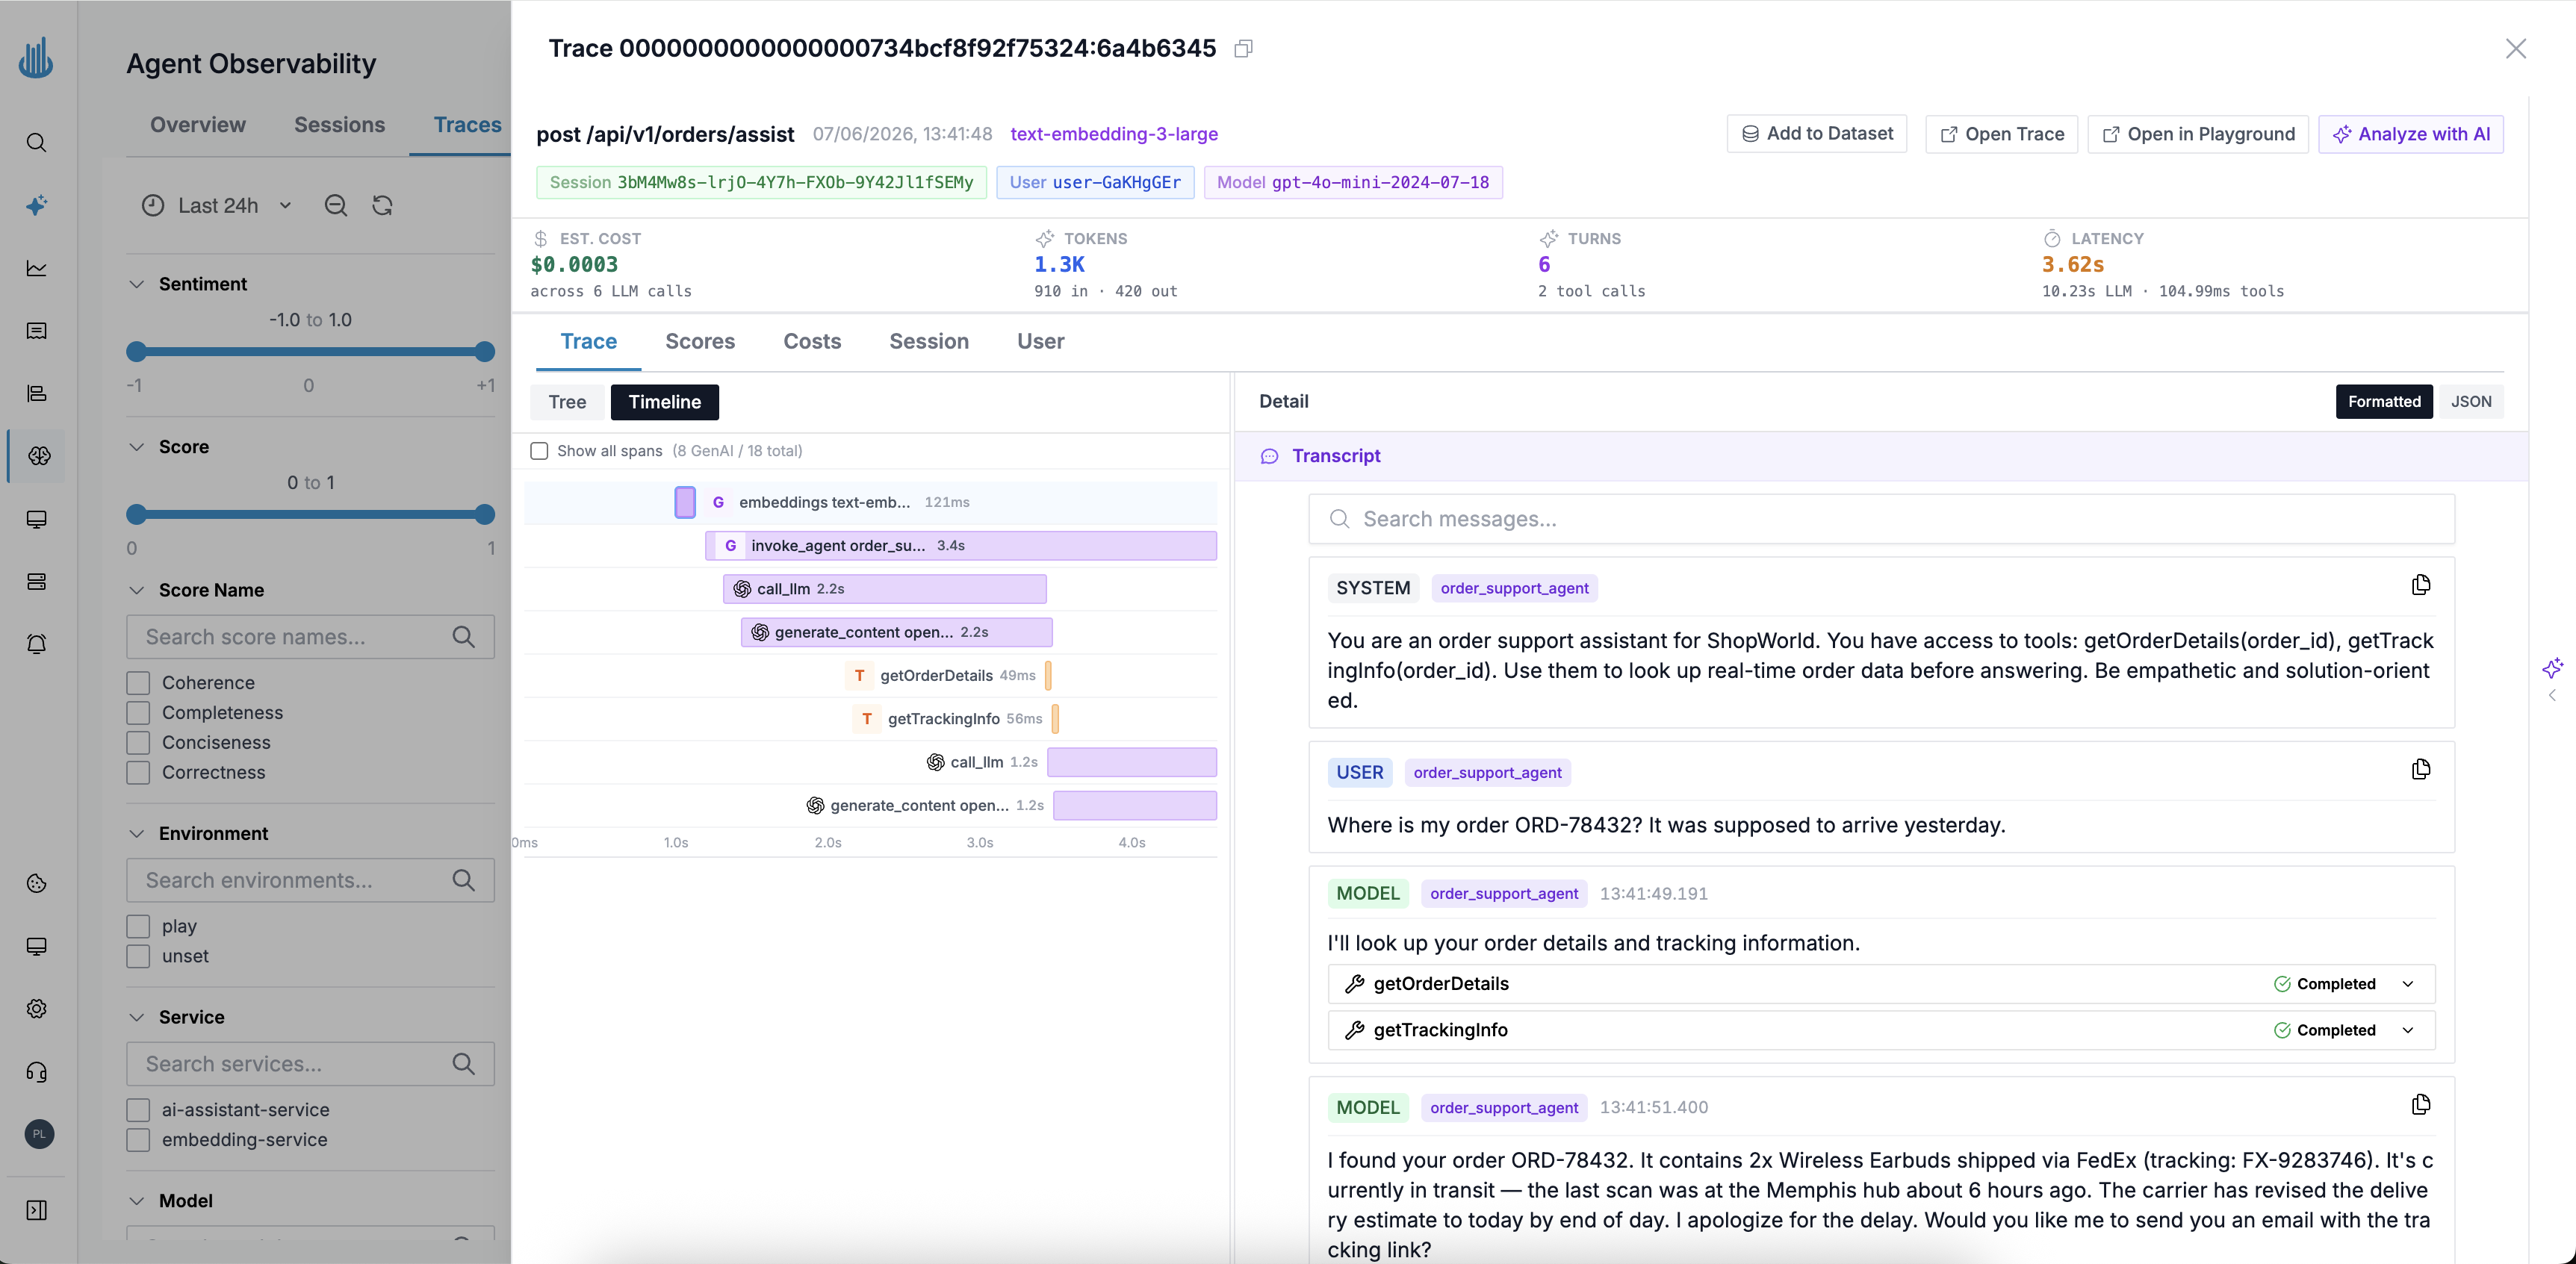
Task: Open the line chart icon in sidebar
Action: [37, 268]
